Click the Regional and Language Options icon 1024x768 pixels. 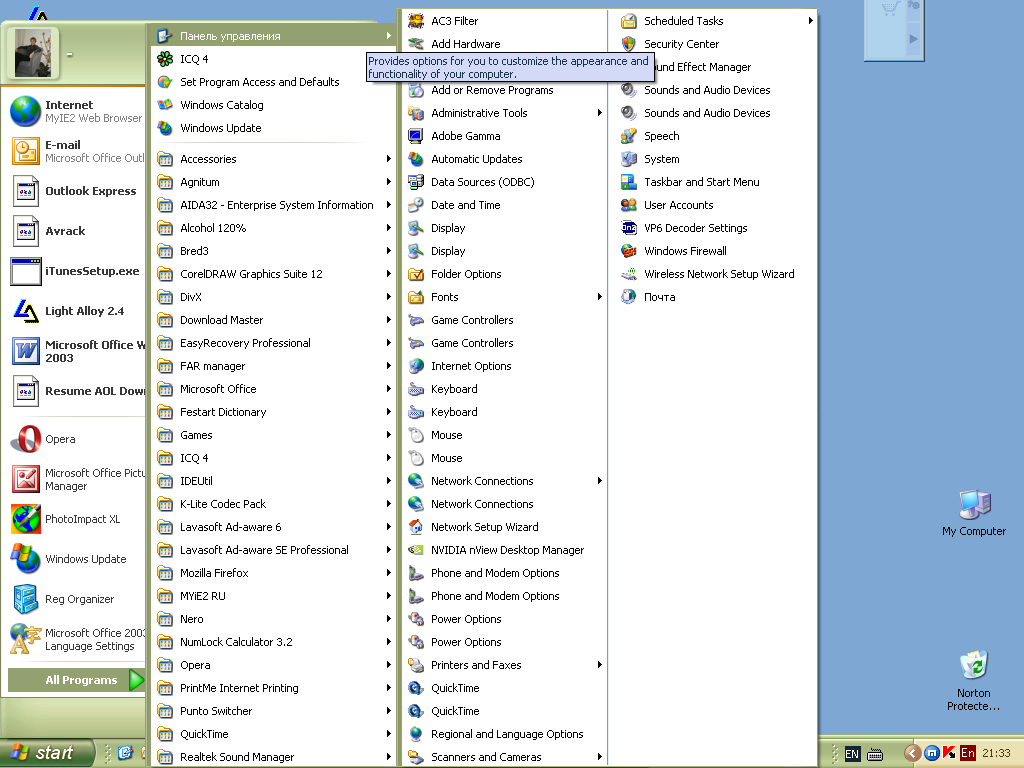[x=416, y=734]
